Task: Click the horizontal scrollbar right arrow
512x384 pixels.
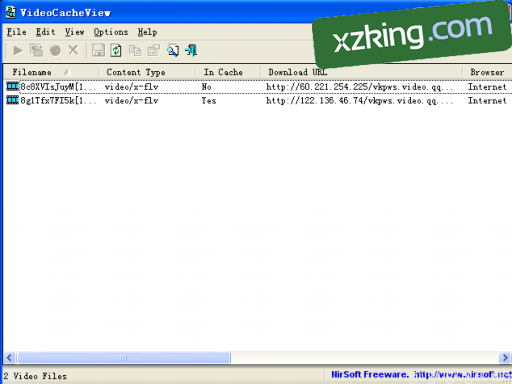Action: (x=505, y=358)
